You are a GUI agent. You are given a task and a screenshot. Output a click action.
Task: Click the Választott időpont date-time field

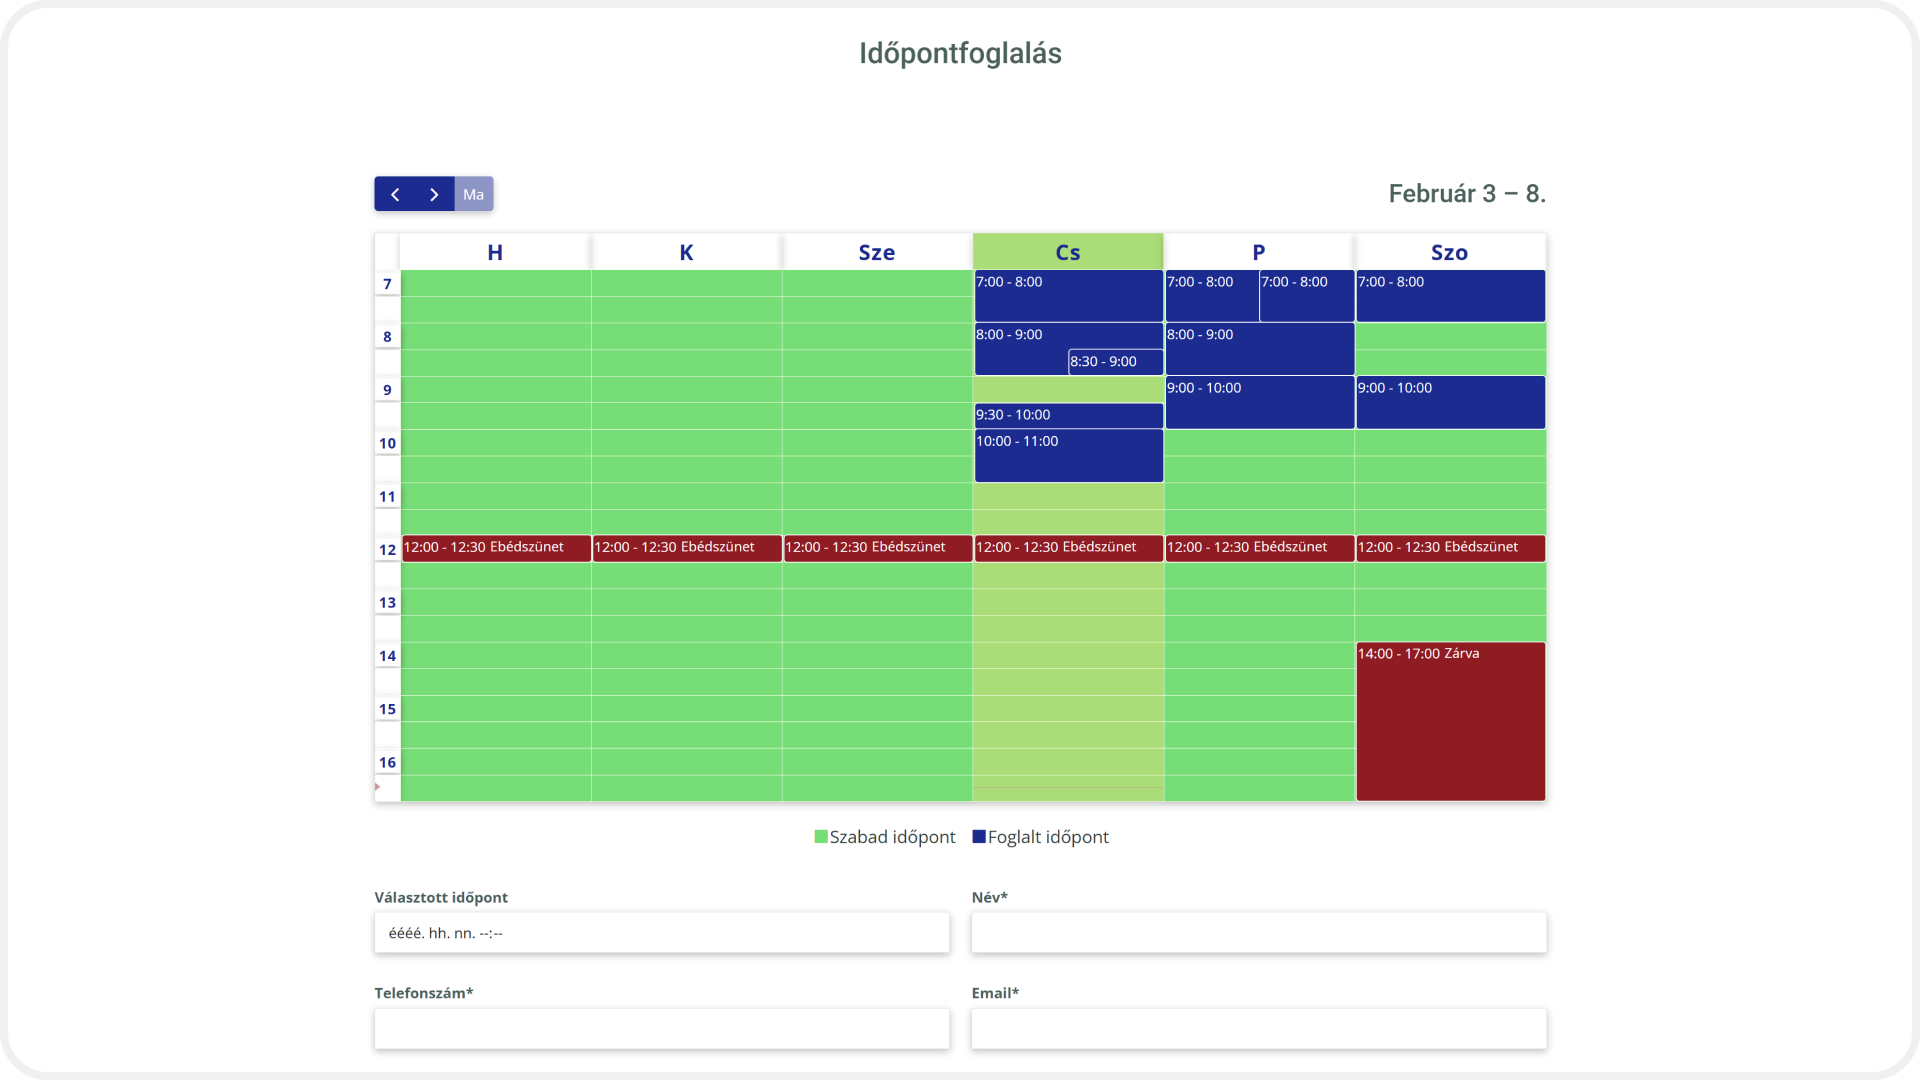661,933
